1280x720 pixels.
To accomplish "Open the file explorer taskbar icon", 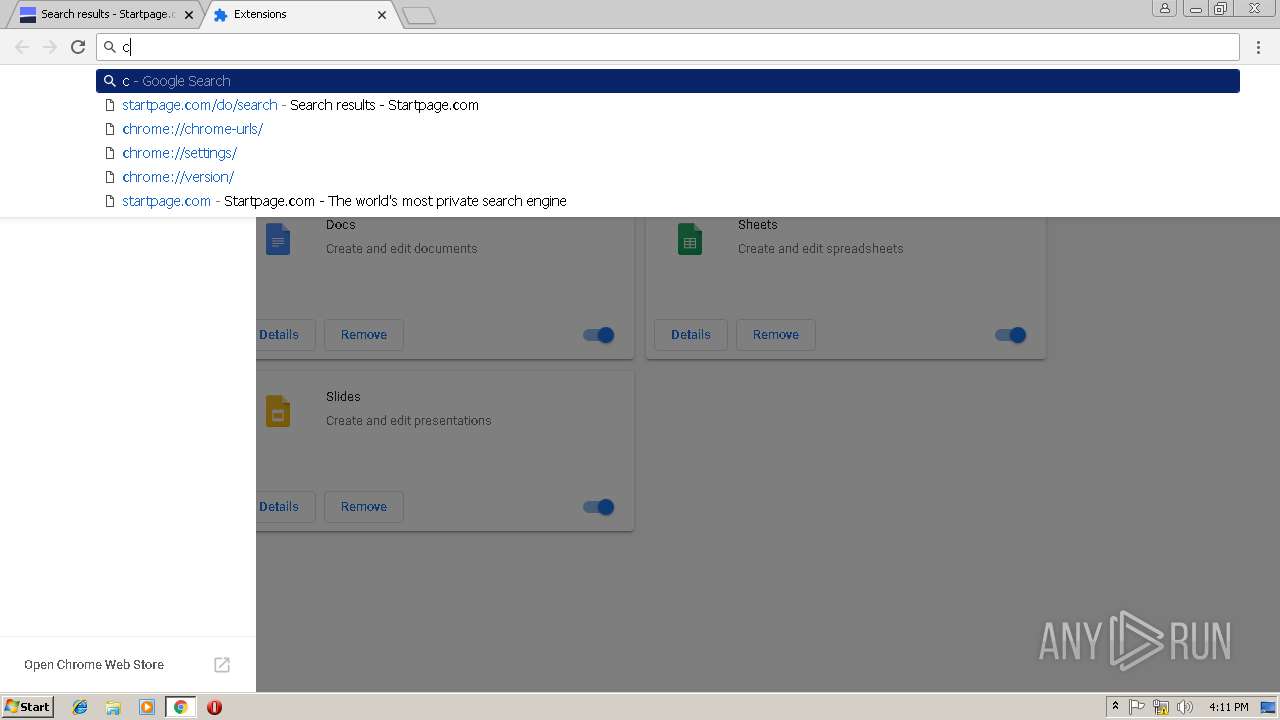I will pos(113,707).
